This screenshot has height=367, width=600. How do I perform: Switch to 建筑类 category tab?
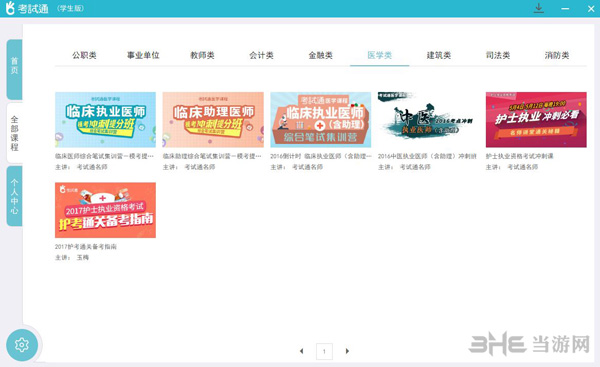pyautogui.click(x=439, y=55)
